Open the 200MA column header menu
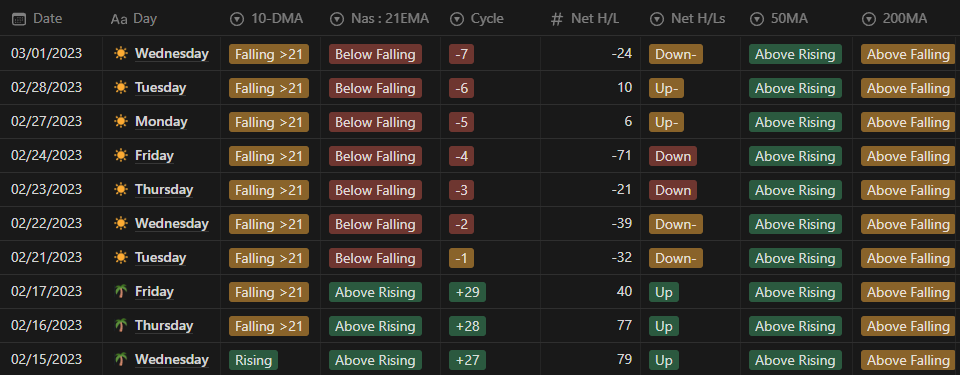The height and width of the screenshot is (375, 960). point(907,19)
